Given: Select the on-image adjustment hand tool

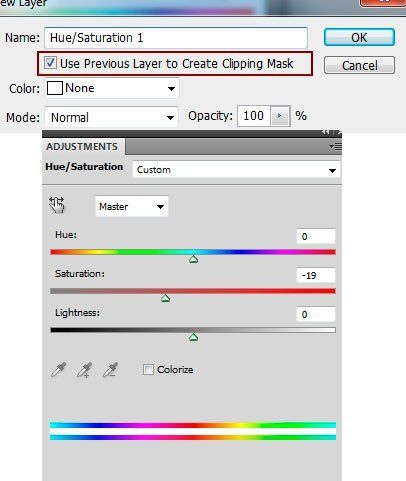Looking at the screenshot, I should [x=57, y=205].
